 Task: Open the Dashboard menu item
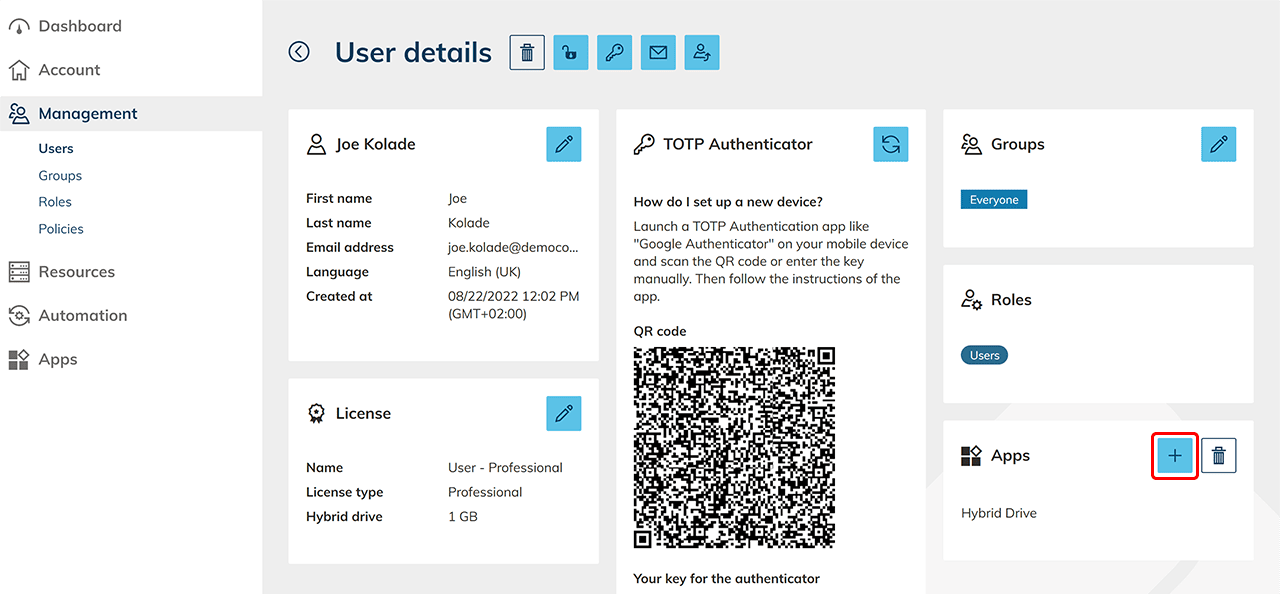[x=79, y=26]
